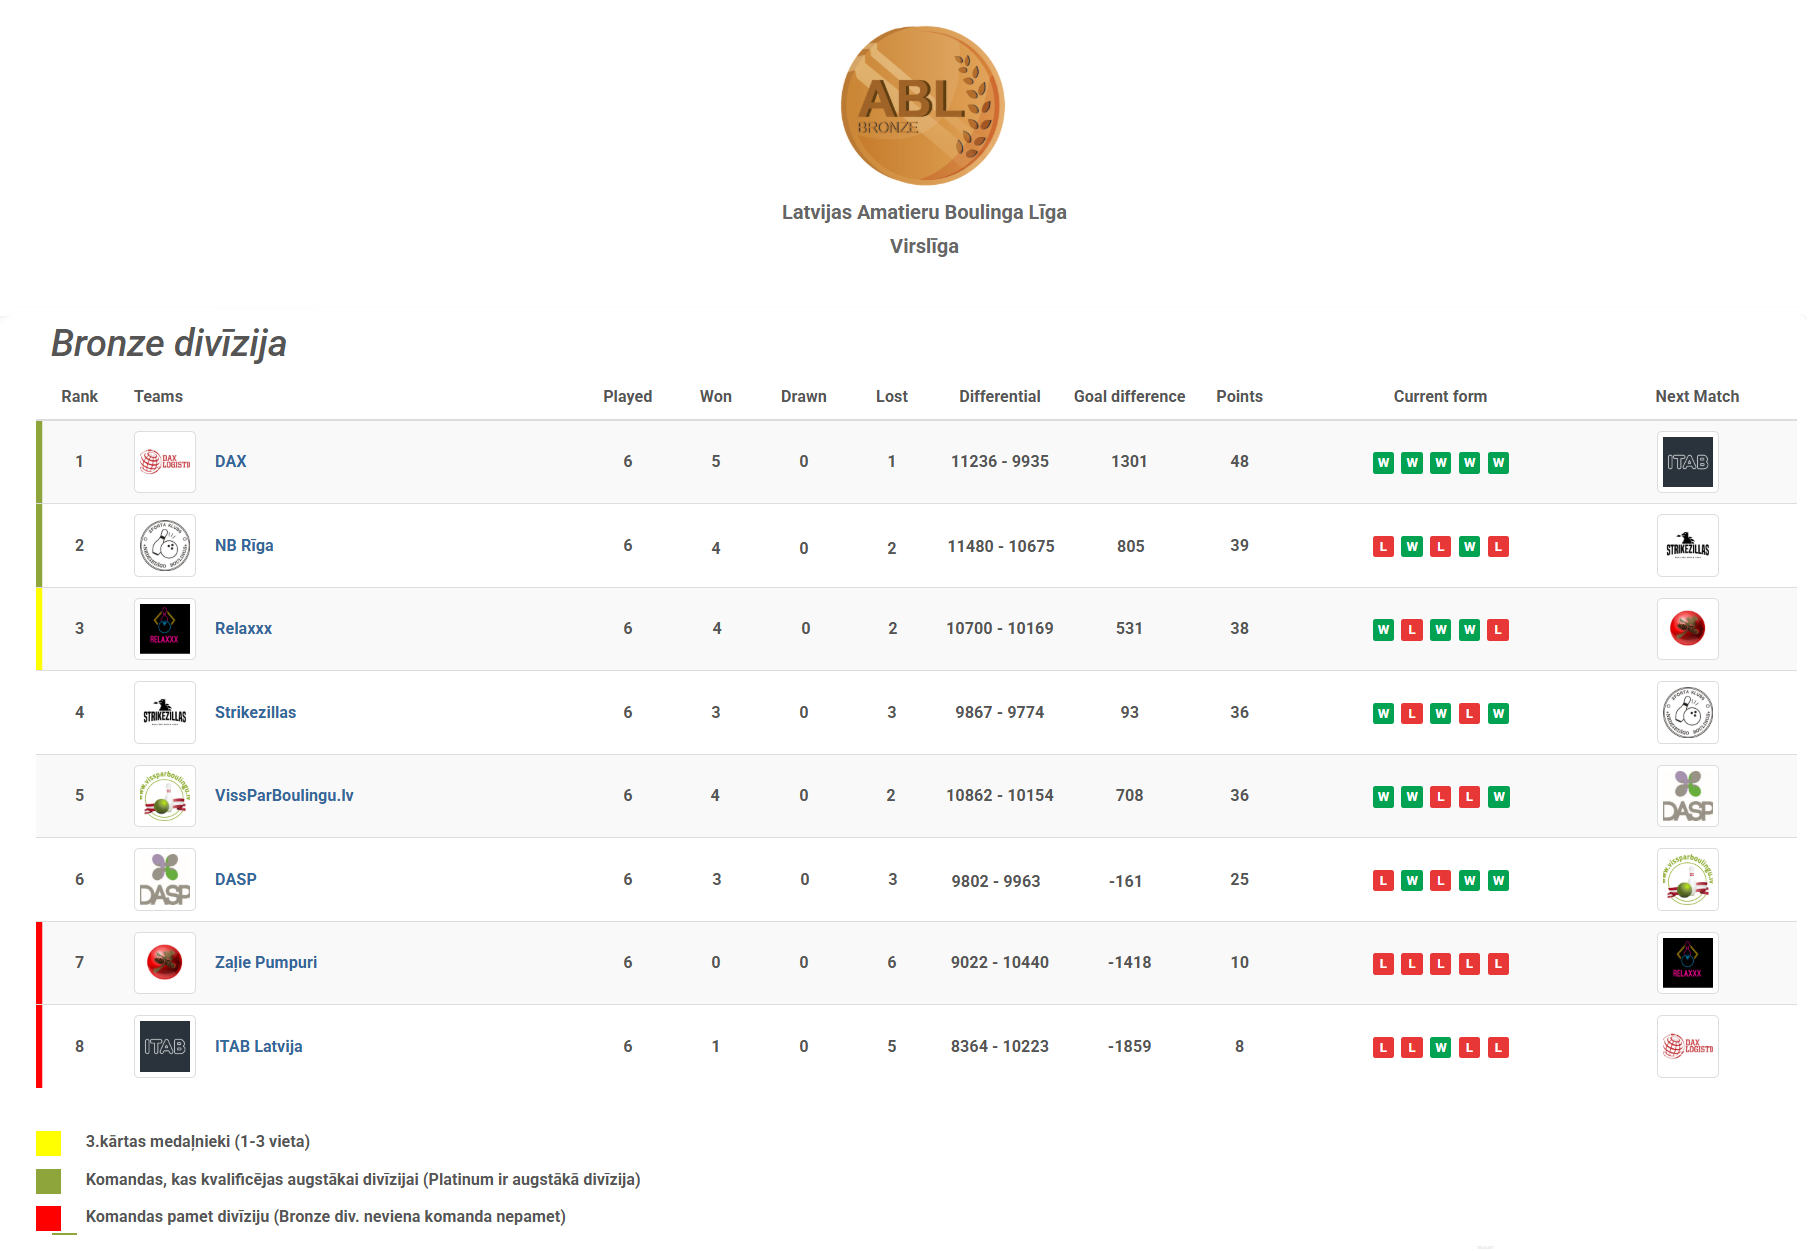
Task: Click the DASP team logo in rank 6
Action: (165, 880)
